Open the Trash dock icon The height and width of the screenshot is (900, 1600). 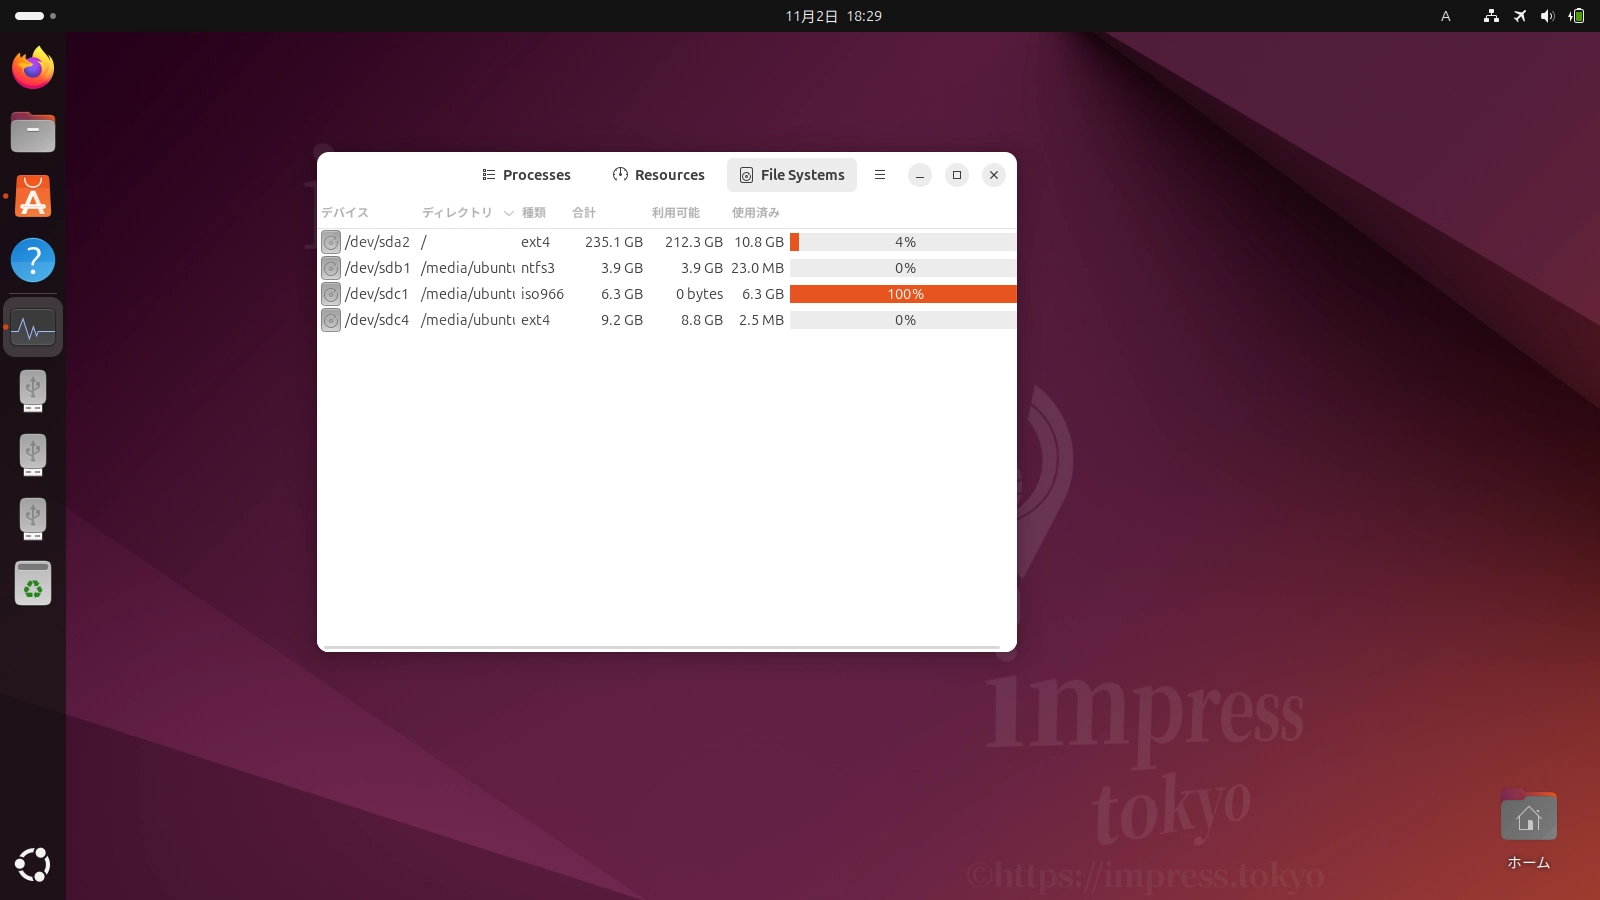[x=33, y=583]
